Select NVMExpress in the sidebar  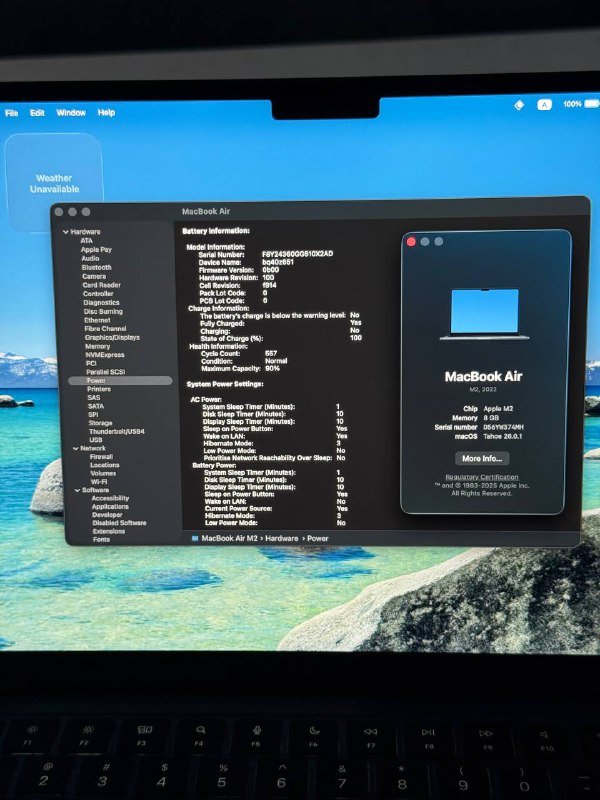[105, 355]
